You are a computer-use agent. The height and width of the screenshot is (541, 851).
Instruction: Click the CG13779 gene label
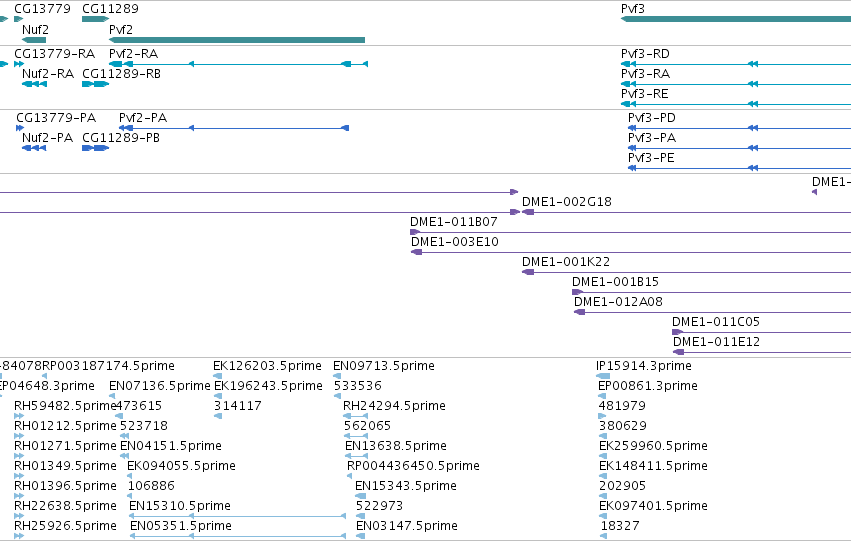(x=42, y=9)
